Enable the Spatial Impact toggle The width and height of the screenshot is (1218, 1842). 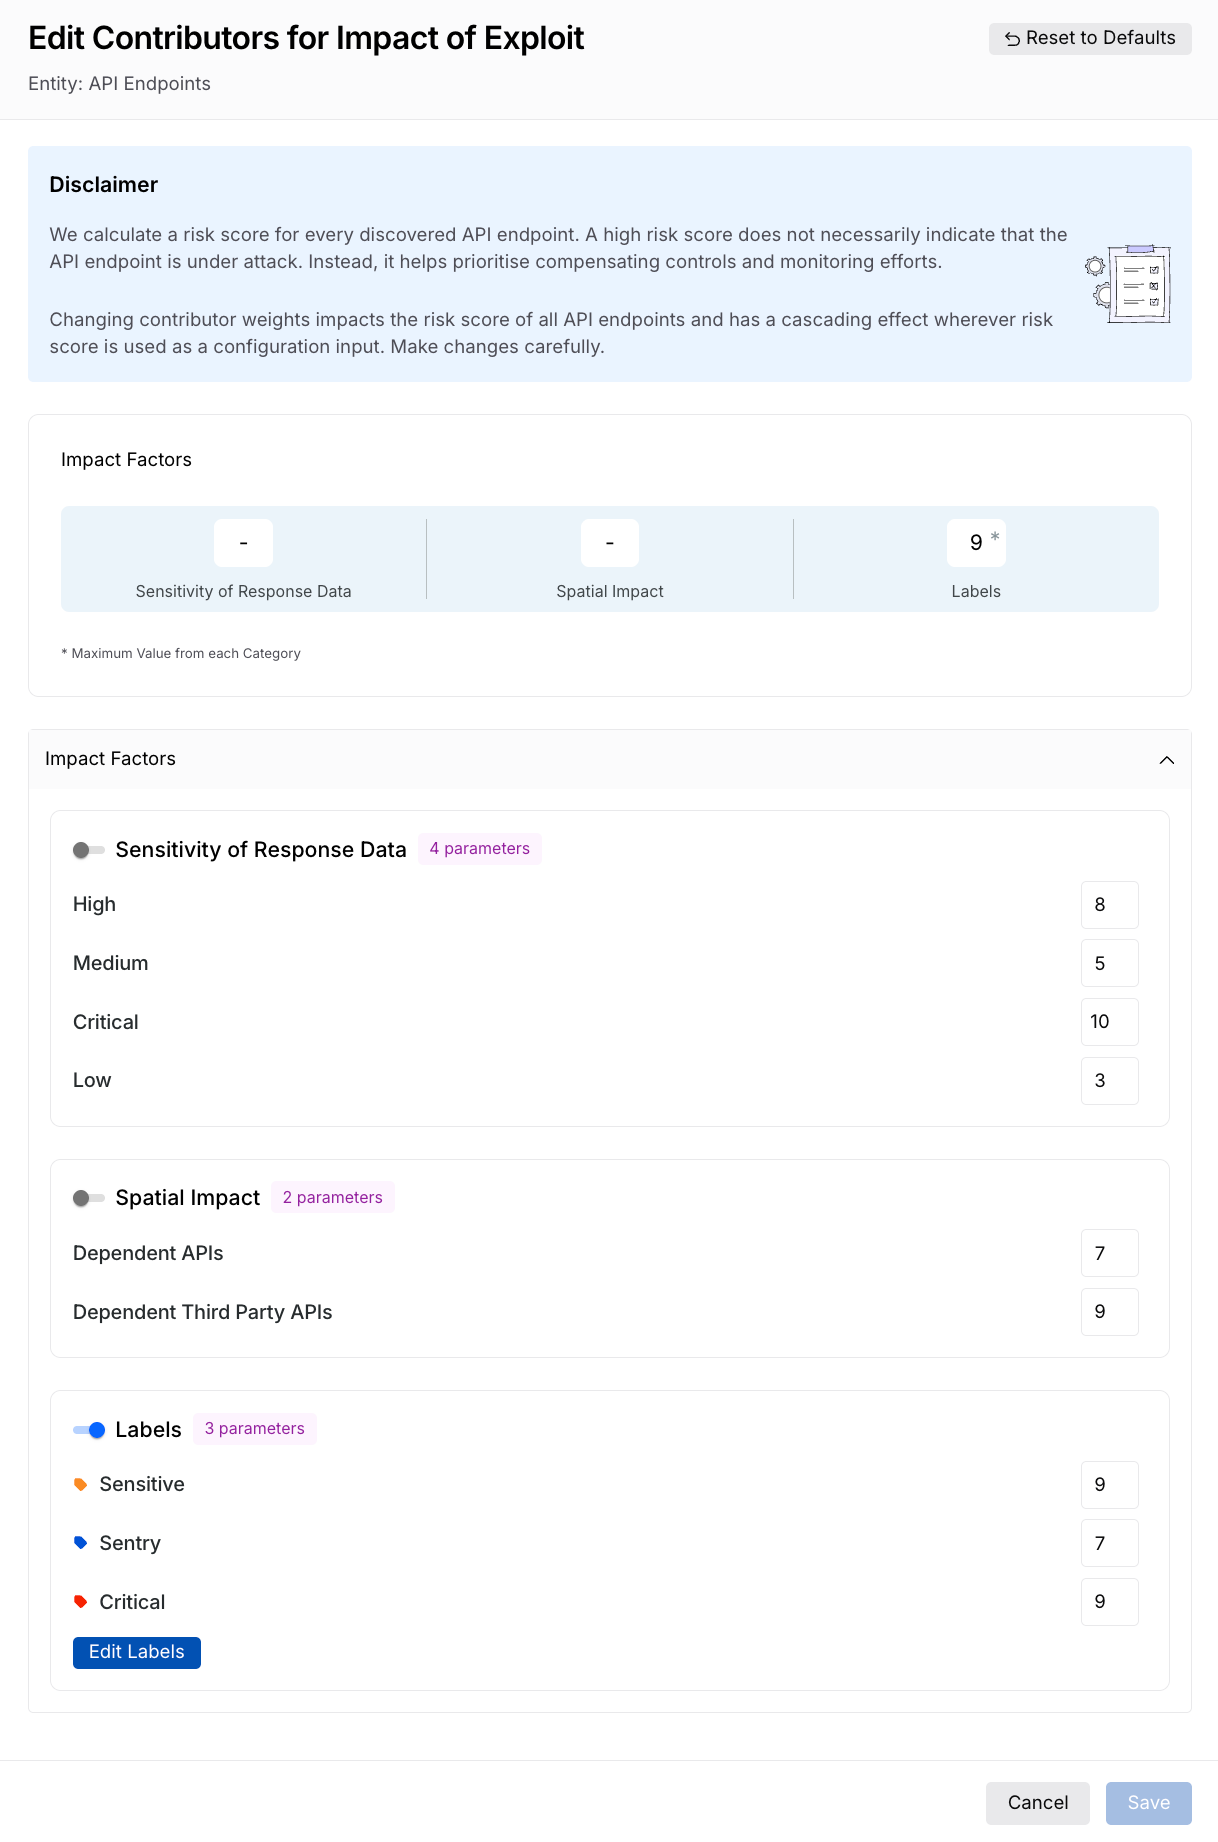click(x=89, y=1198)
